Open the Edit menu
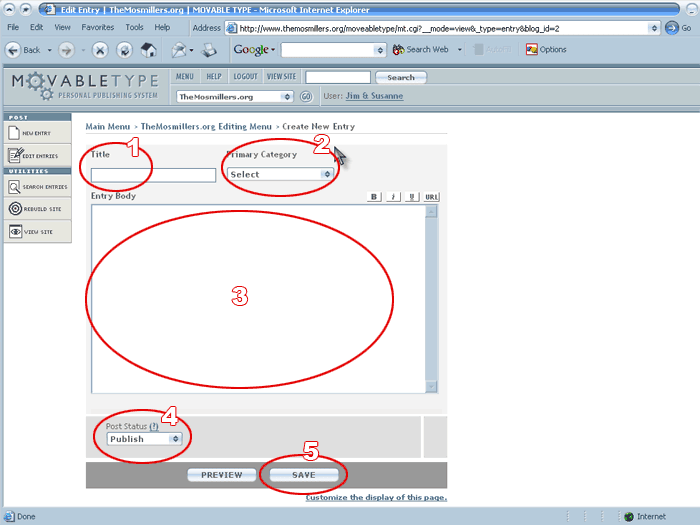Image resolution: width=700 pixels, height=525 pixels. click(x=37, y=27)
